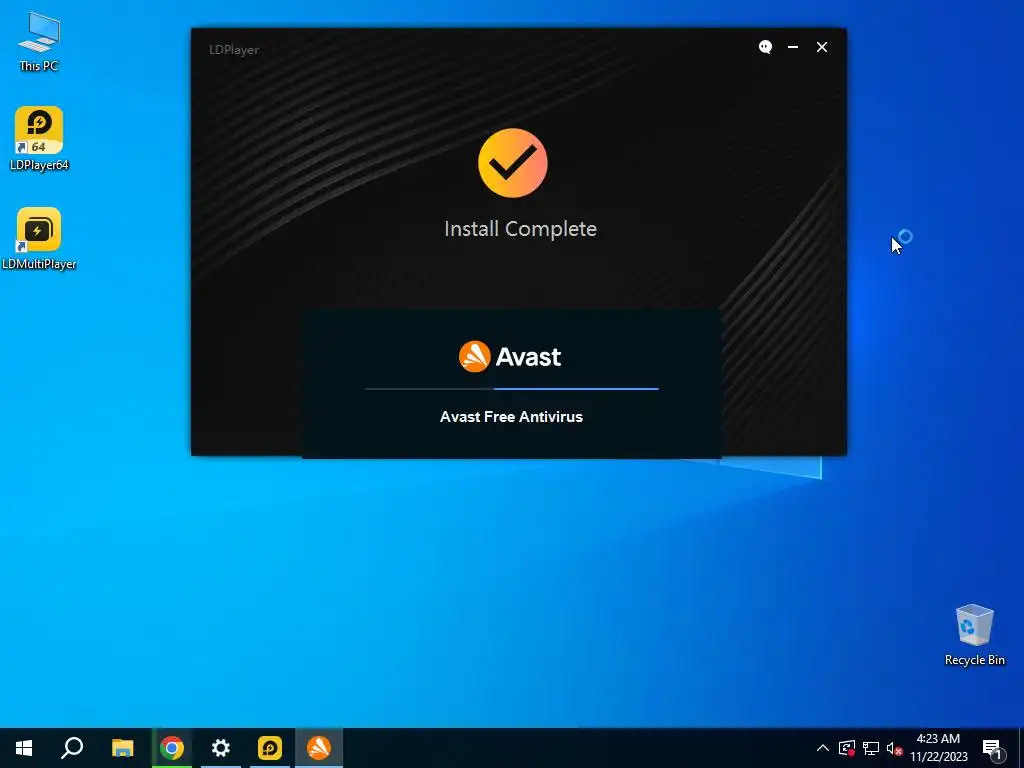Click the LDPlayer title text
The width and height of the screenshot is (1024, 768).
coord(234,50)
